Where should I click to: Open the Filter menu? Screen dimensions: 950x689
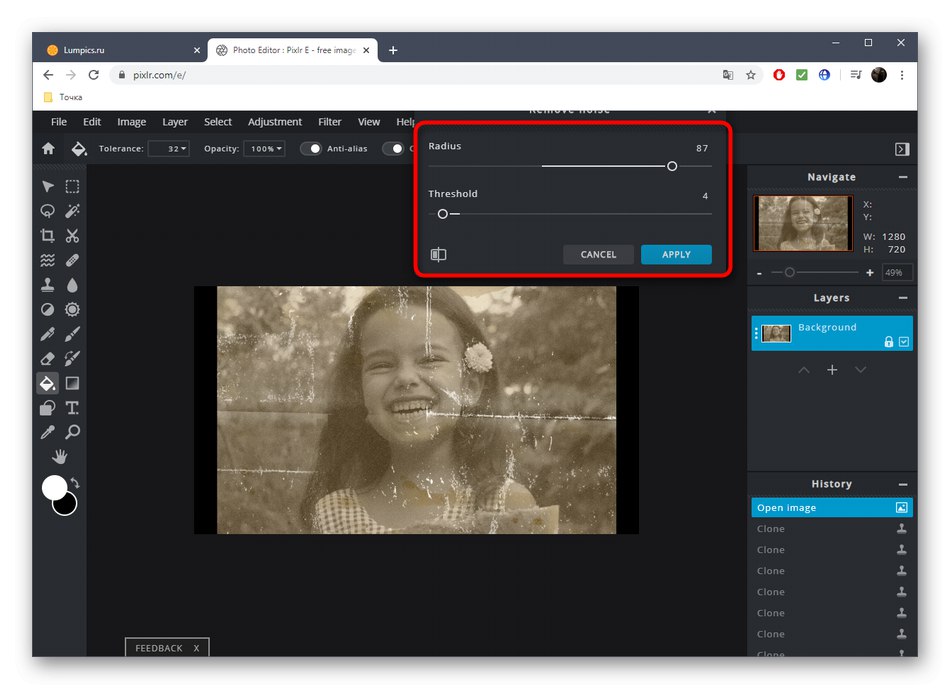click(x=329, y=122)
